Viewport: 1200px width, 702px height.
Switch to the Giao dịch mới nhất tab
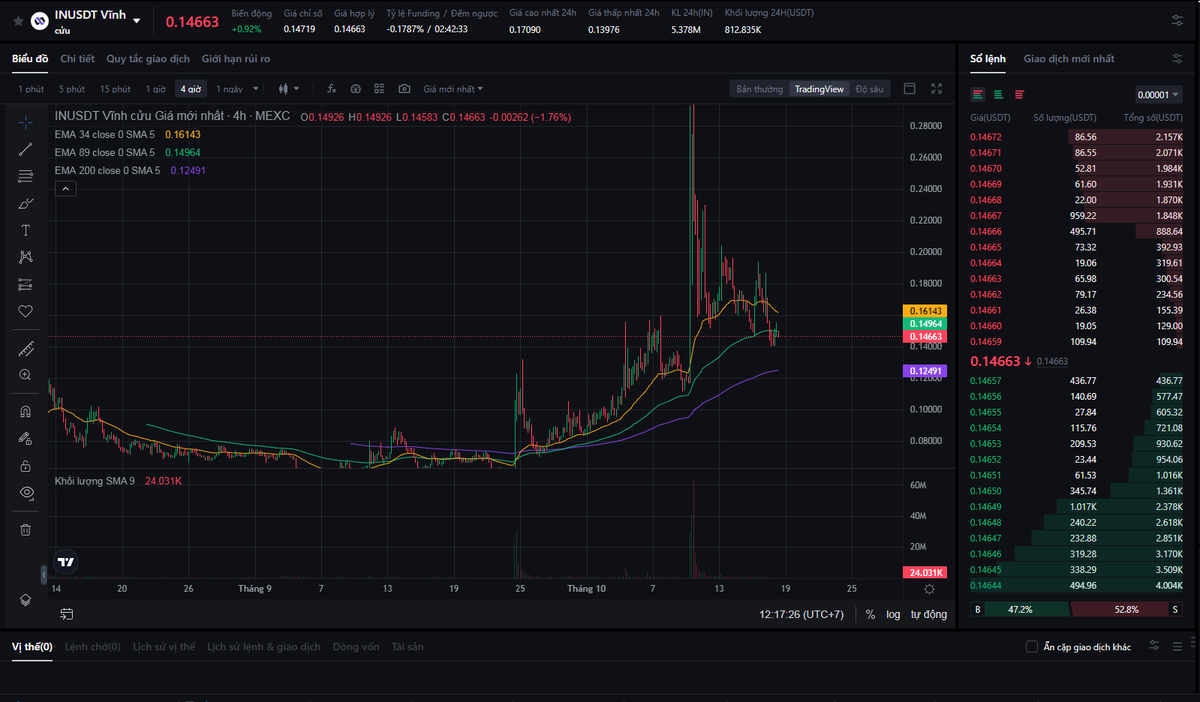1070,59
